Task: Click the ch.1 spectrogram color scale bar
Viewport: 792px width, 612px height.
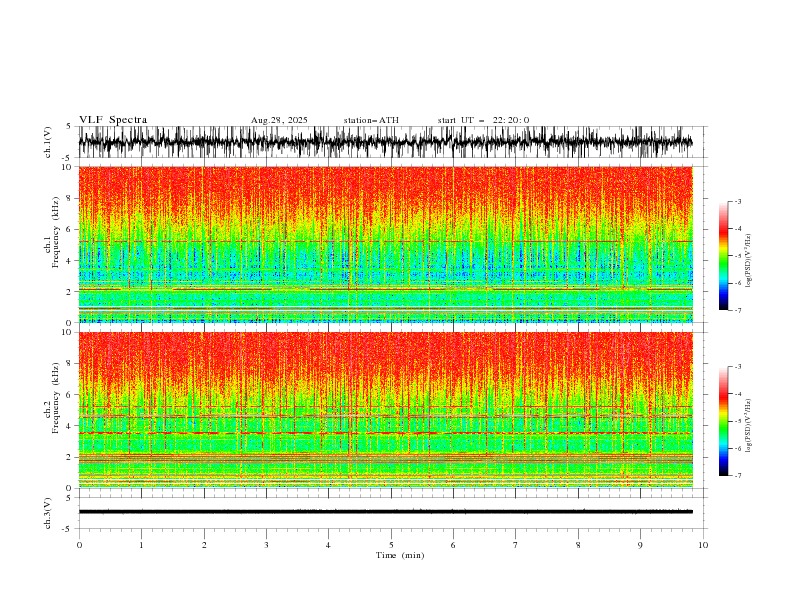Action: [x=724, y=256]
